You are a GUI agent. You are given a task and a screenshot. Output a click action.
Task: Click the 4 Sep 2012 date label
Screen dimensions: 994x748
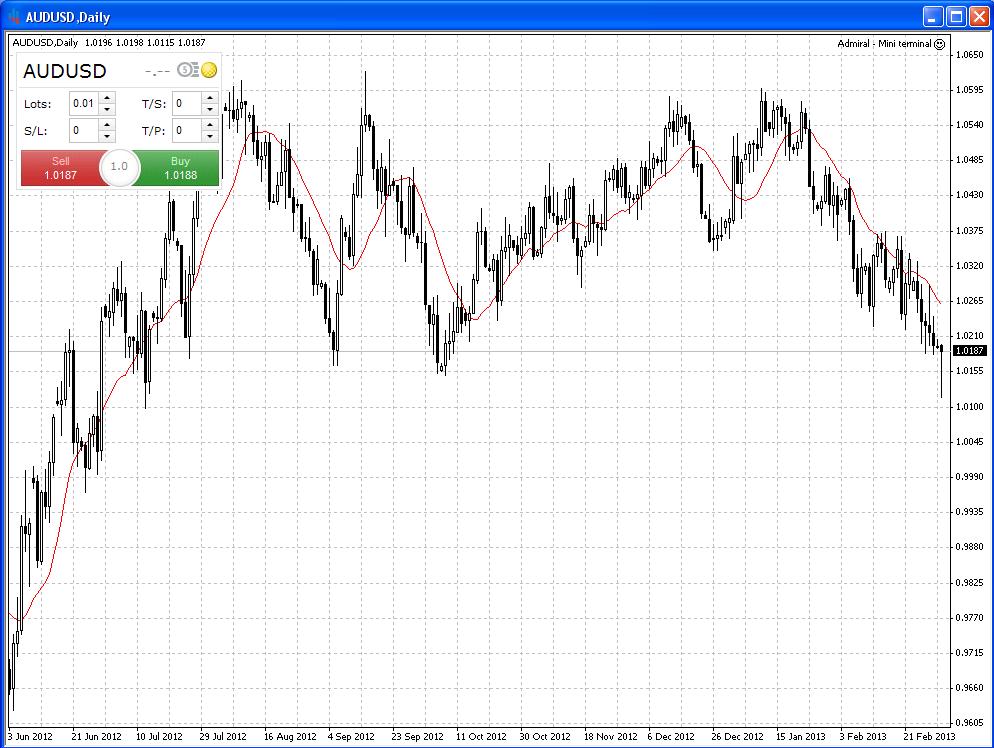tap(351, 737)
